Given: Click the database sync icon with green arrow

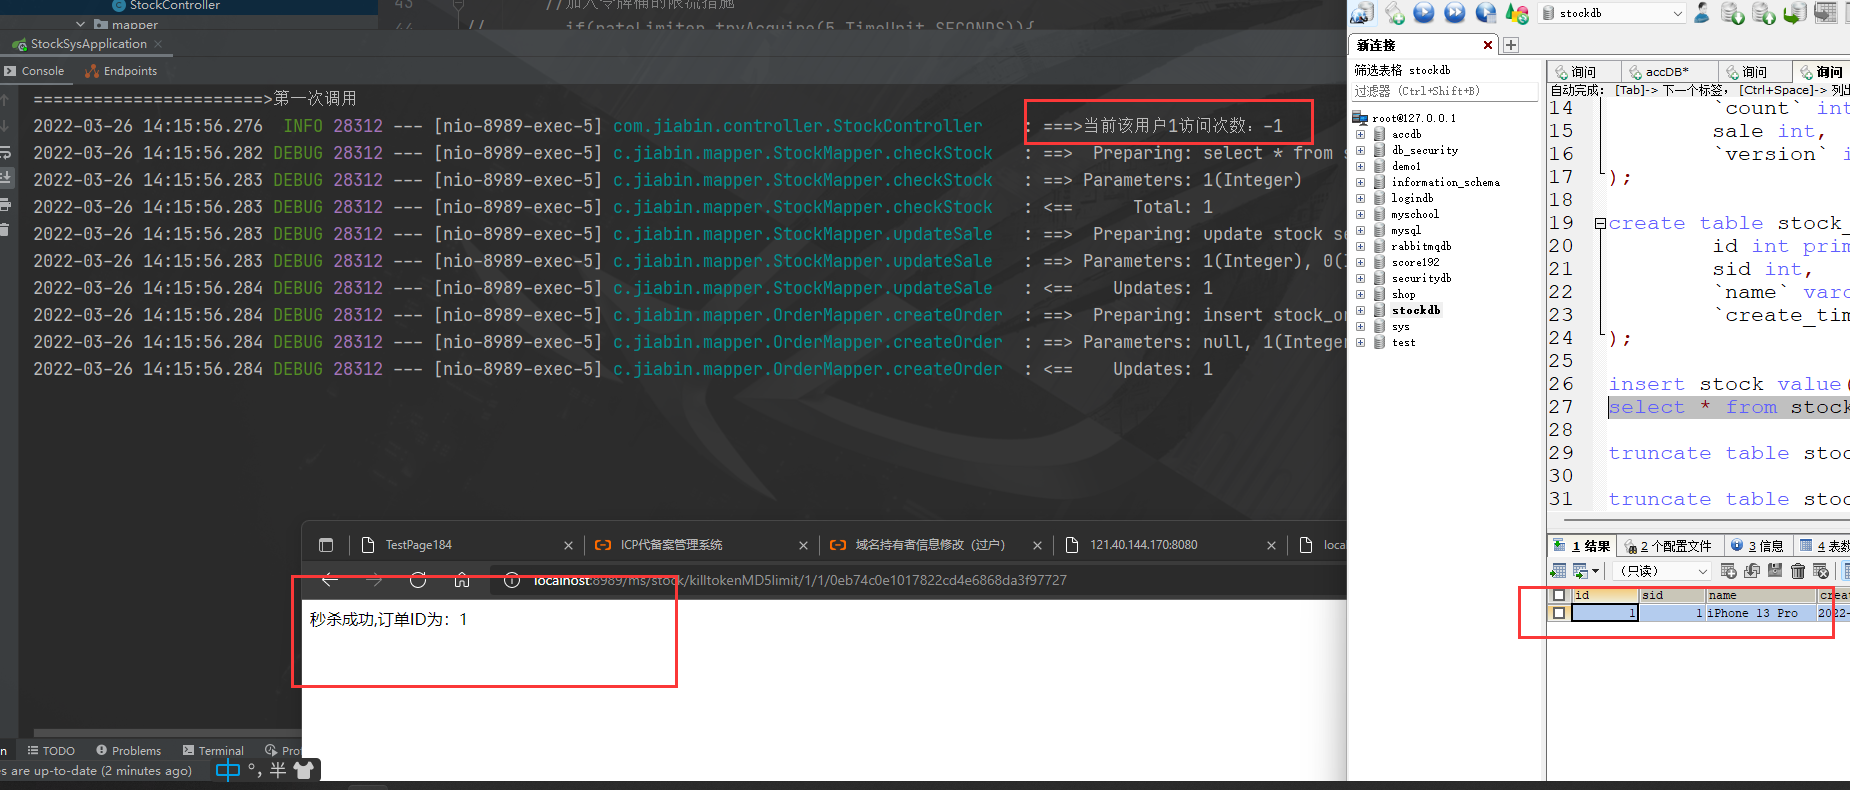Looking at the screenshot, I should tap(1795, 13).
